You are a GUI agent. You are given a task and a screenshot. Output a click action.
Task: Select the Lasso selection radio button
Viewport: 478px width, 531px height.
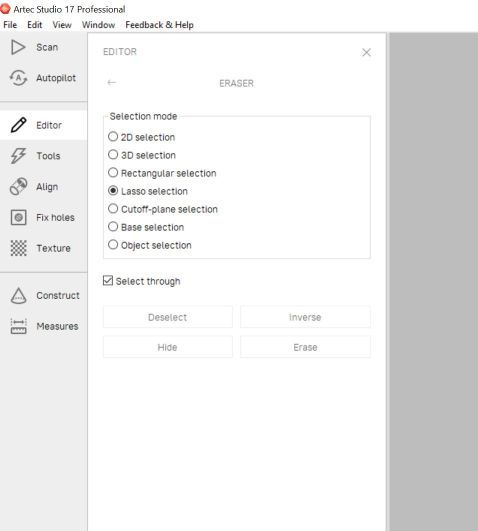pyautogui.click(x=113, y=191)
